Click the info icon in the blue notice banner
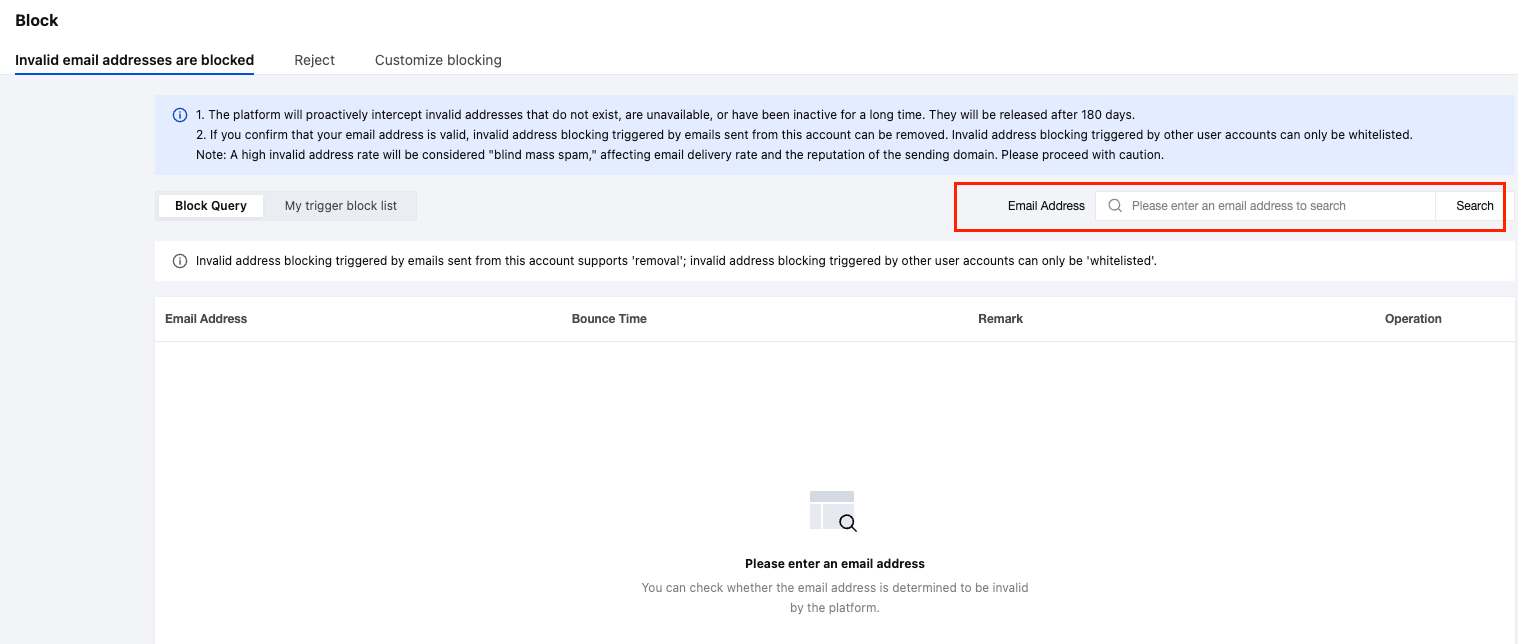 (180, 115)
